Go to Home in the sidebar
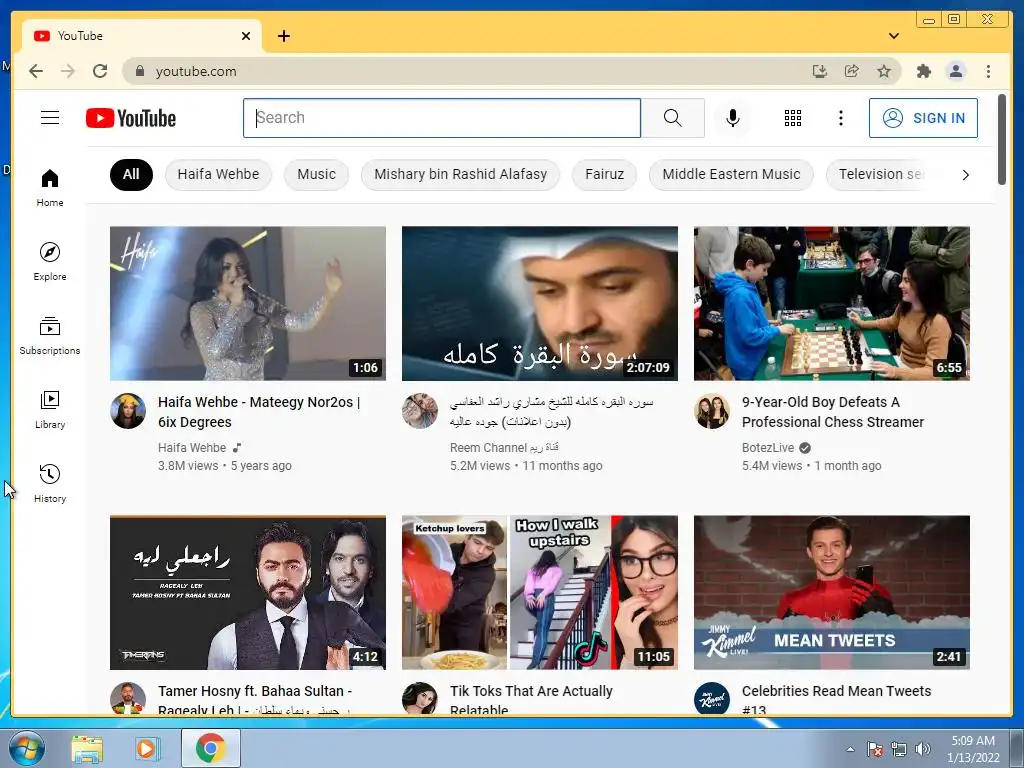Viewport: 1024px width, 768px height. pos(50,187)
